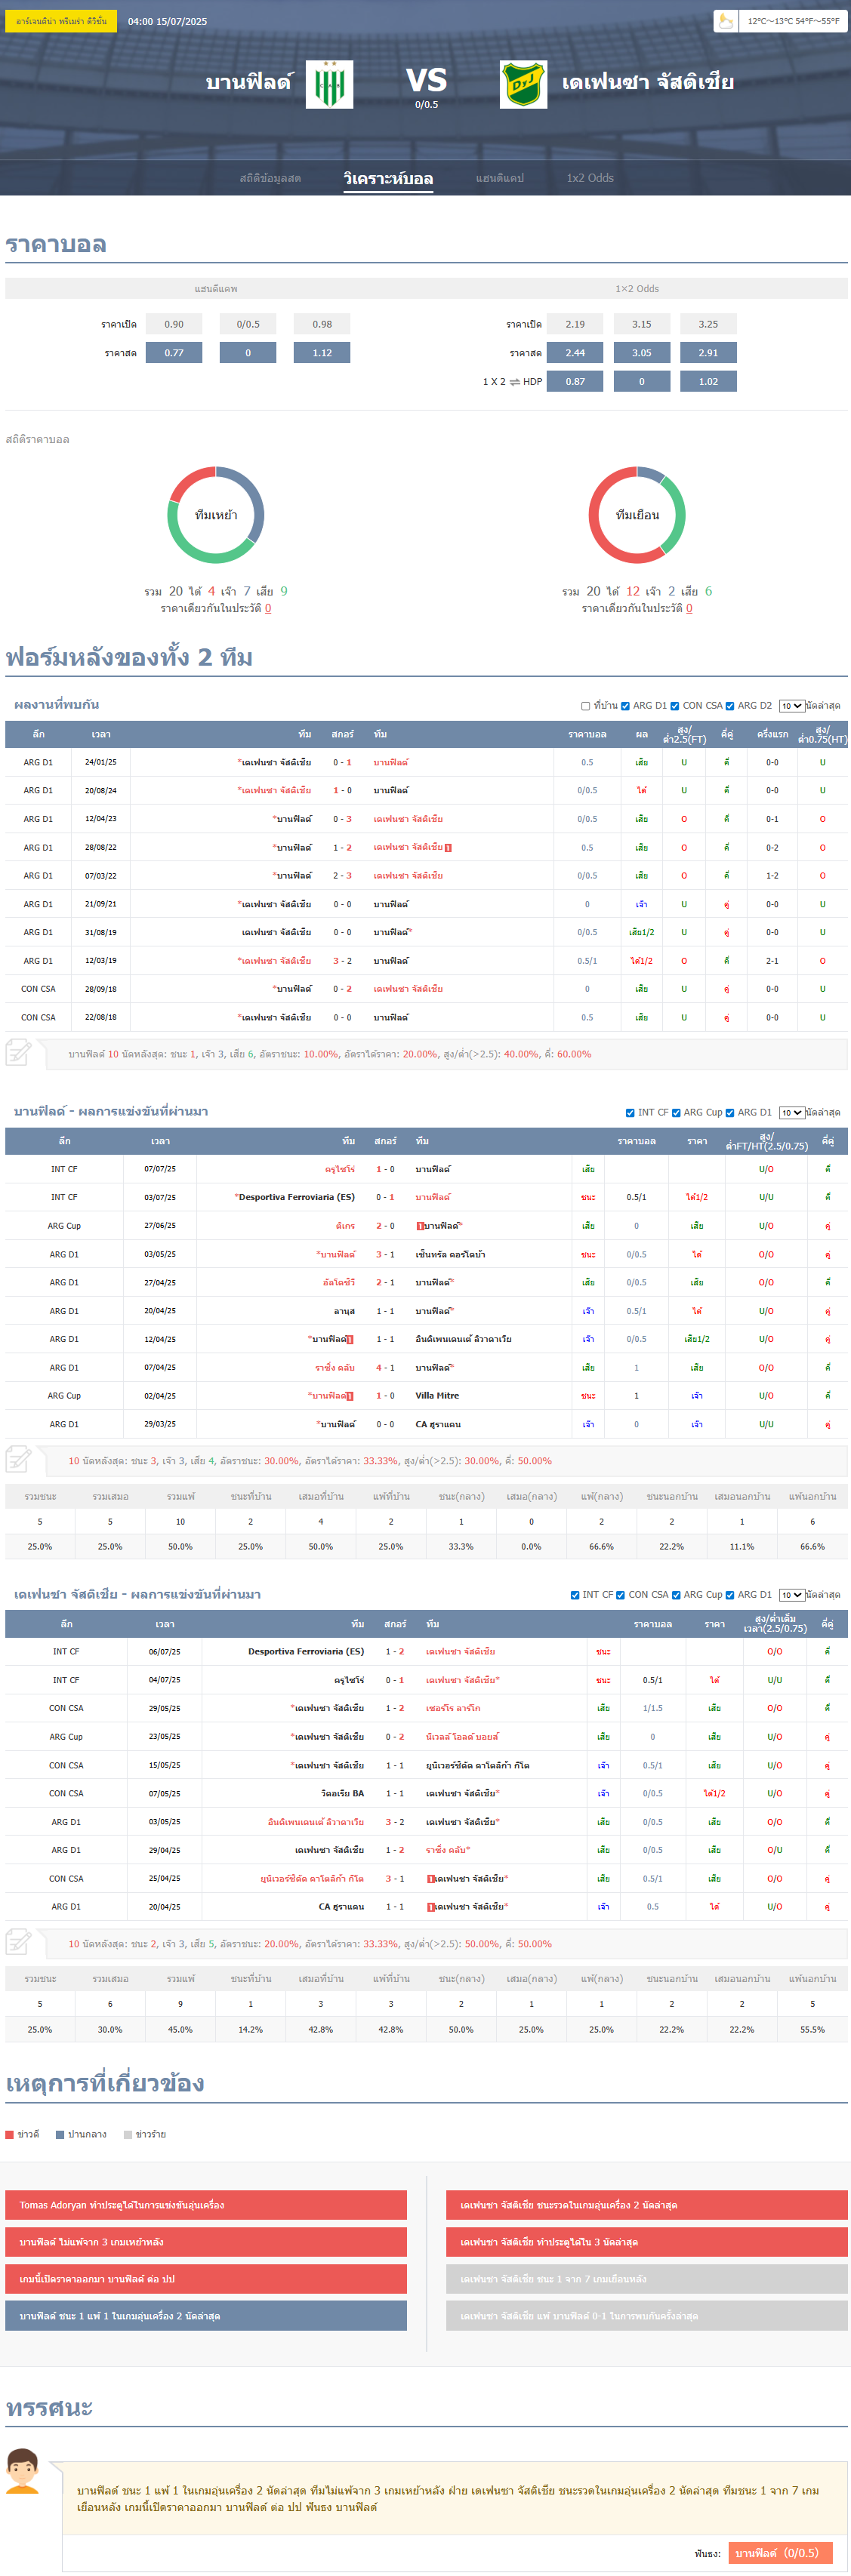Click the note icon under Defensa results summary
851x2576 pixels.
[19, 1943]
